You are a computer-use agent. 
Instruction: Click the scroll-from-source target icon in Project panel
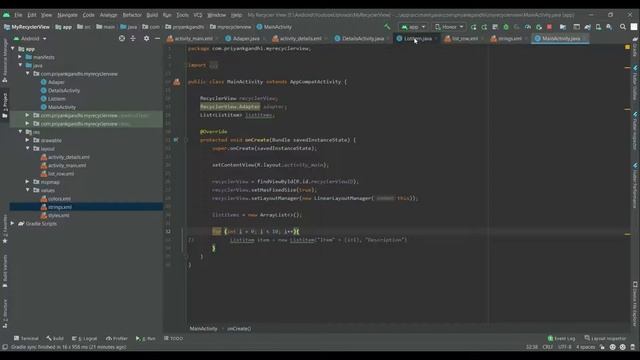click(122, 38)
